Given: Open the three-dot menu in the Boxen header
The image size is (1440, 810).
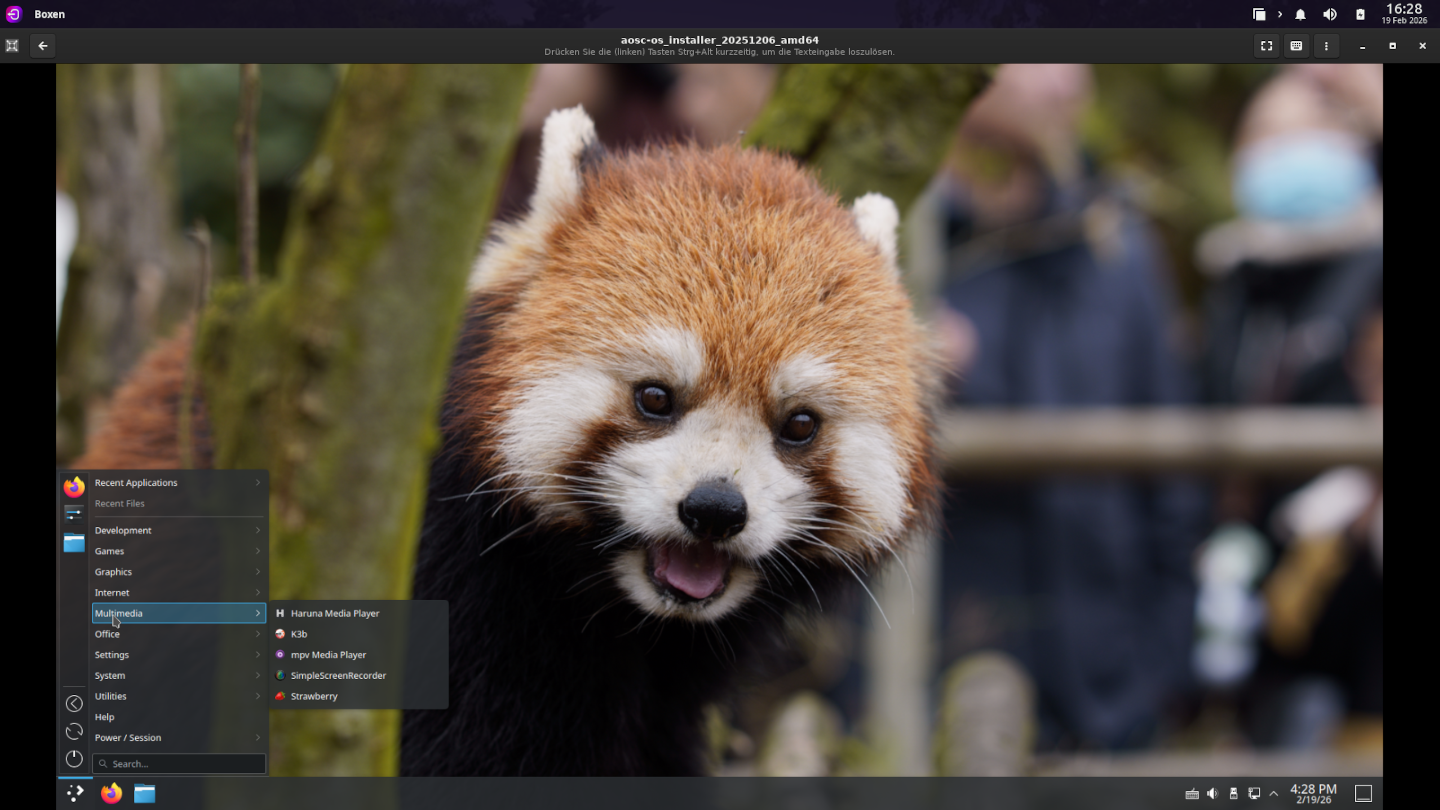Looking at the screenshot, I should [x=1326, y=46].
